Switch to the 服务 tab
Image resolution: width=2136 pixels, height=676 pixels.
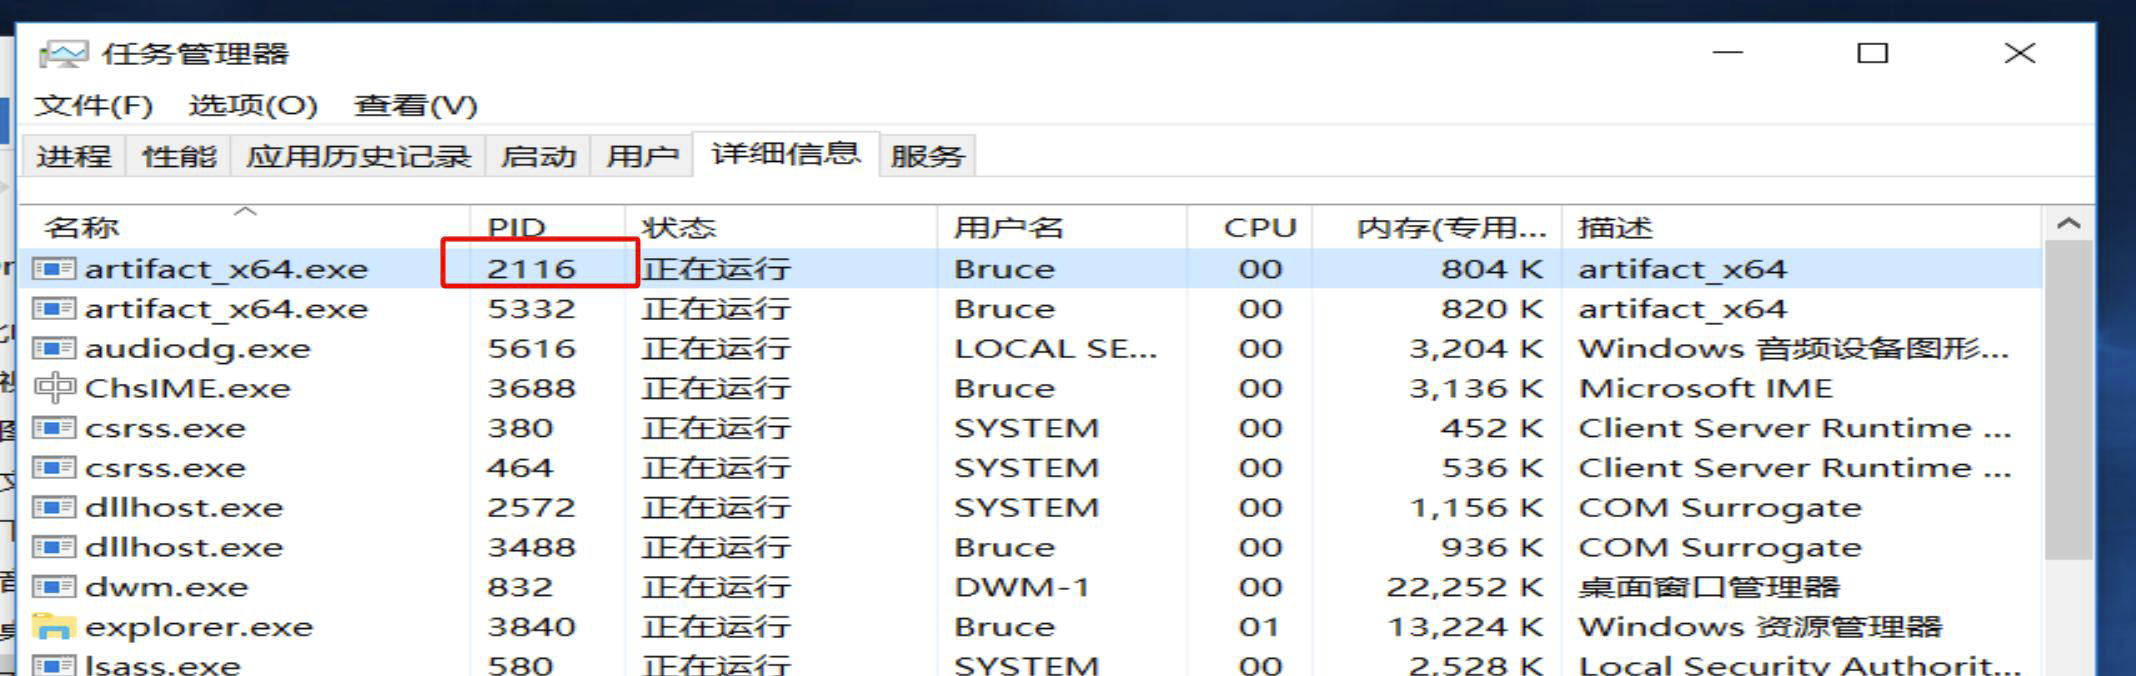tap(927, 156)
